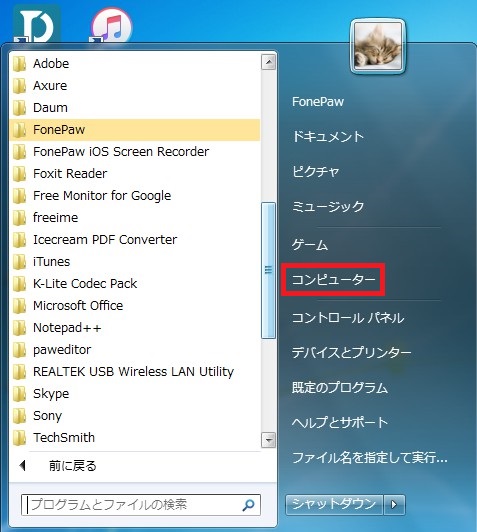477x532 pixels.
Task: Click the Foxit Reader folder icon
Action: (19, 174)
